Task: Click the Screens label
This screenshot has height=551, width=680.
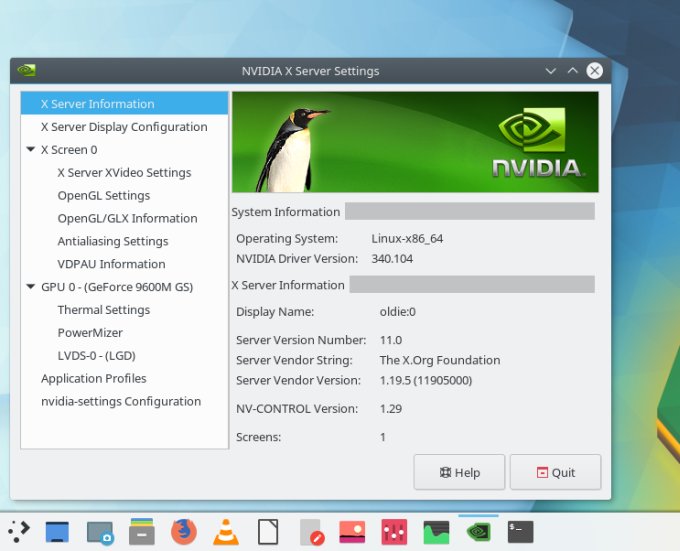Action: [x=258, y=437]
